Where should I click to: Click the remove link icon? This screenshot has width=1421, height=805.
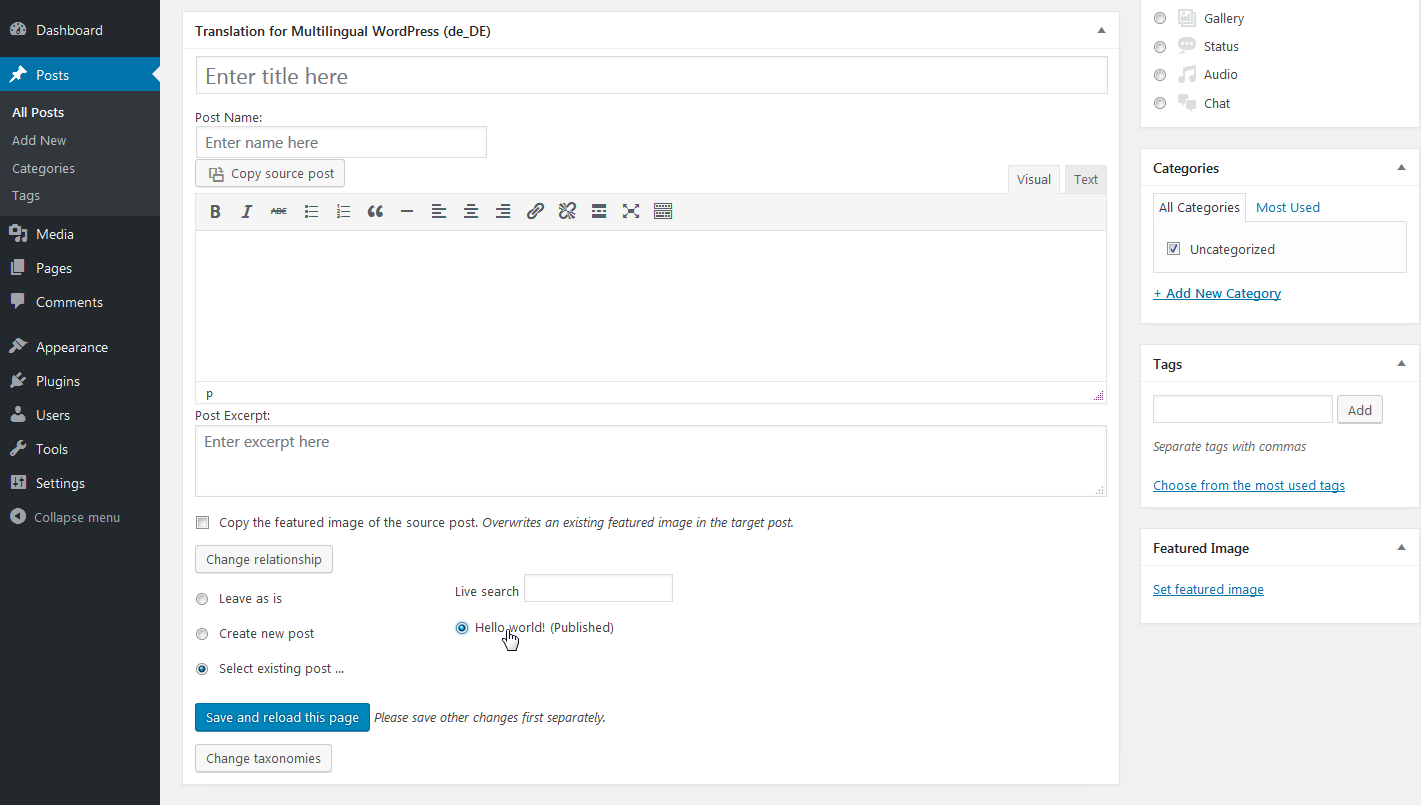[x=567, y=211]
